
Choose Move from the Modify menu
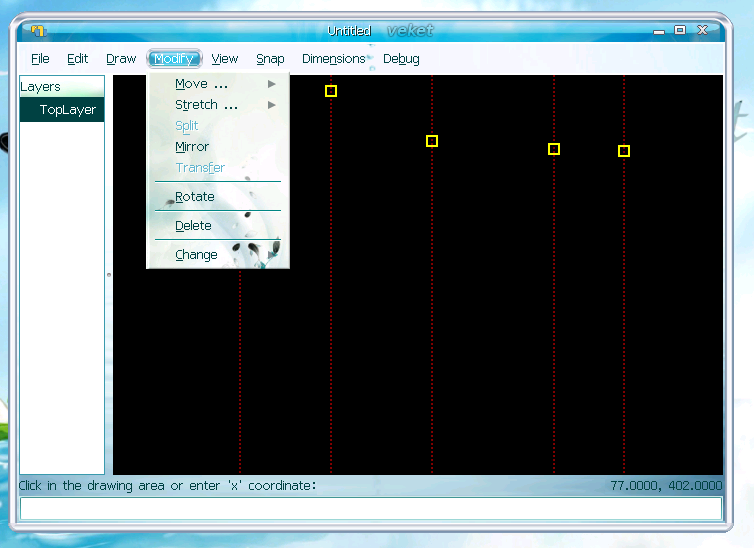(x=217, y=84)
